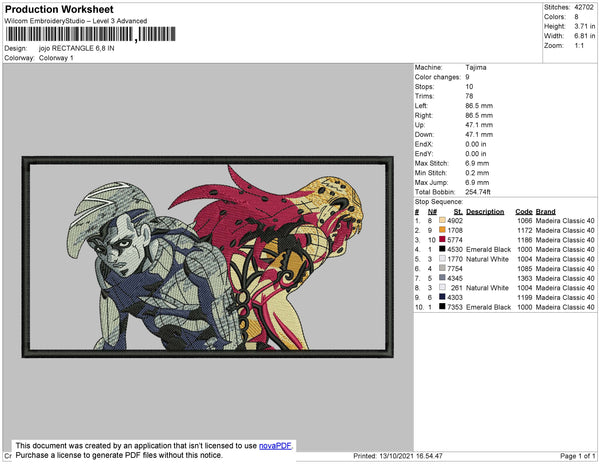This screenshot has width=600, height=464.
Task: Select thread code 1363 in row 7
Action: pos(524,278)
